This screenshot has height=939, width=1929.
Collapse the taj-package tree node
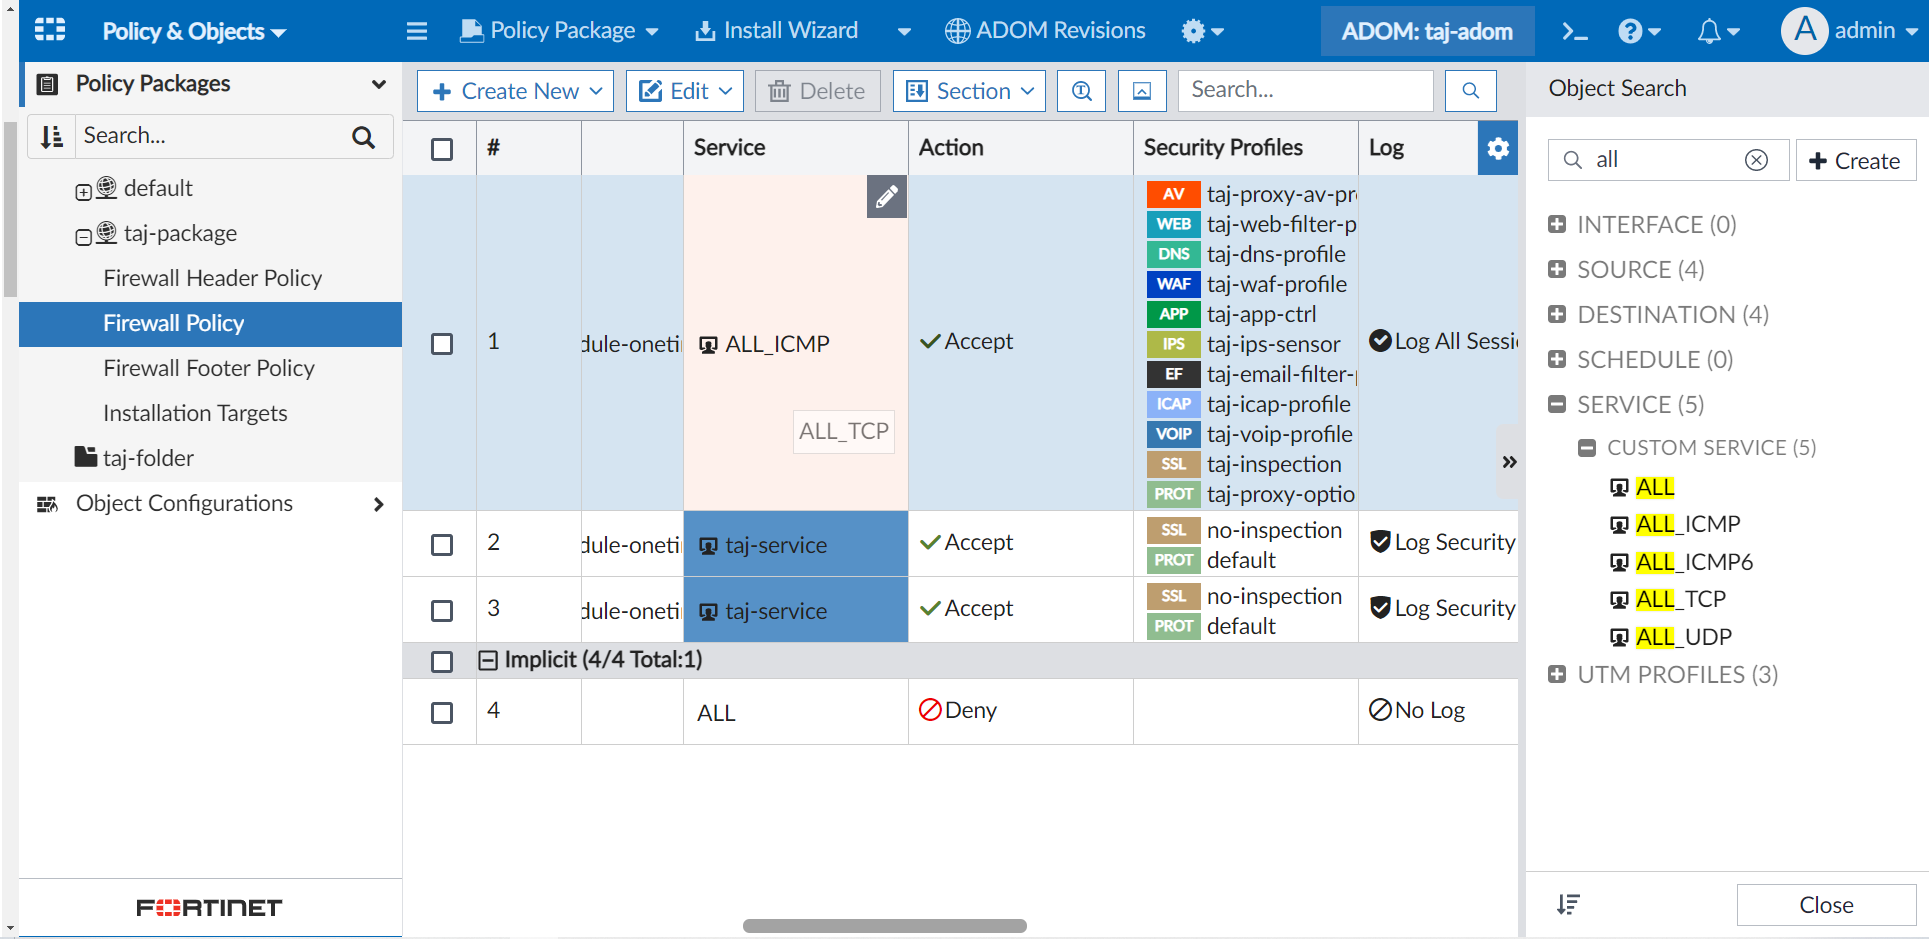[x=84, y=237]
